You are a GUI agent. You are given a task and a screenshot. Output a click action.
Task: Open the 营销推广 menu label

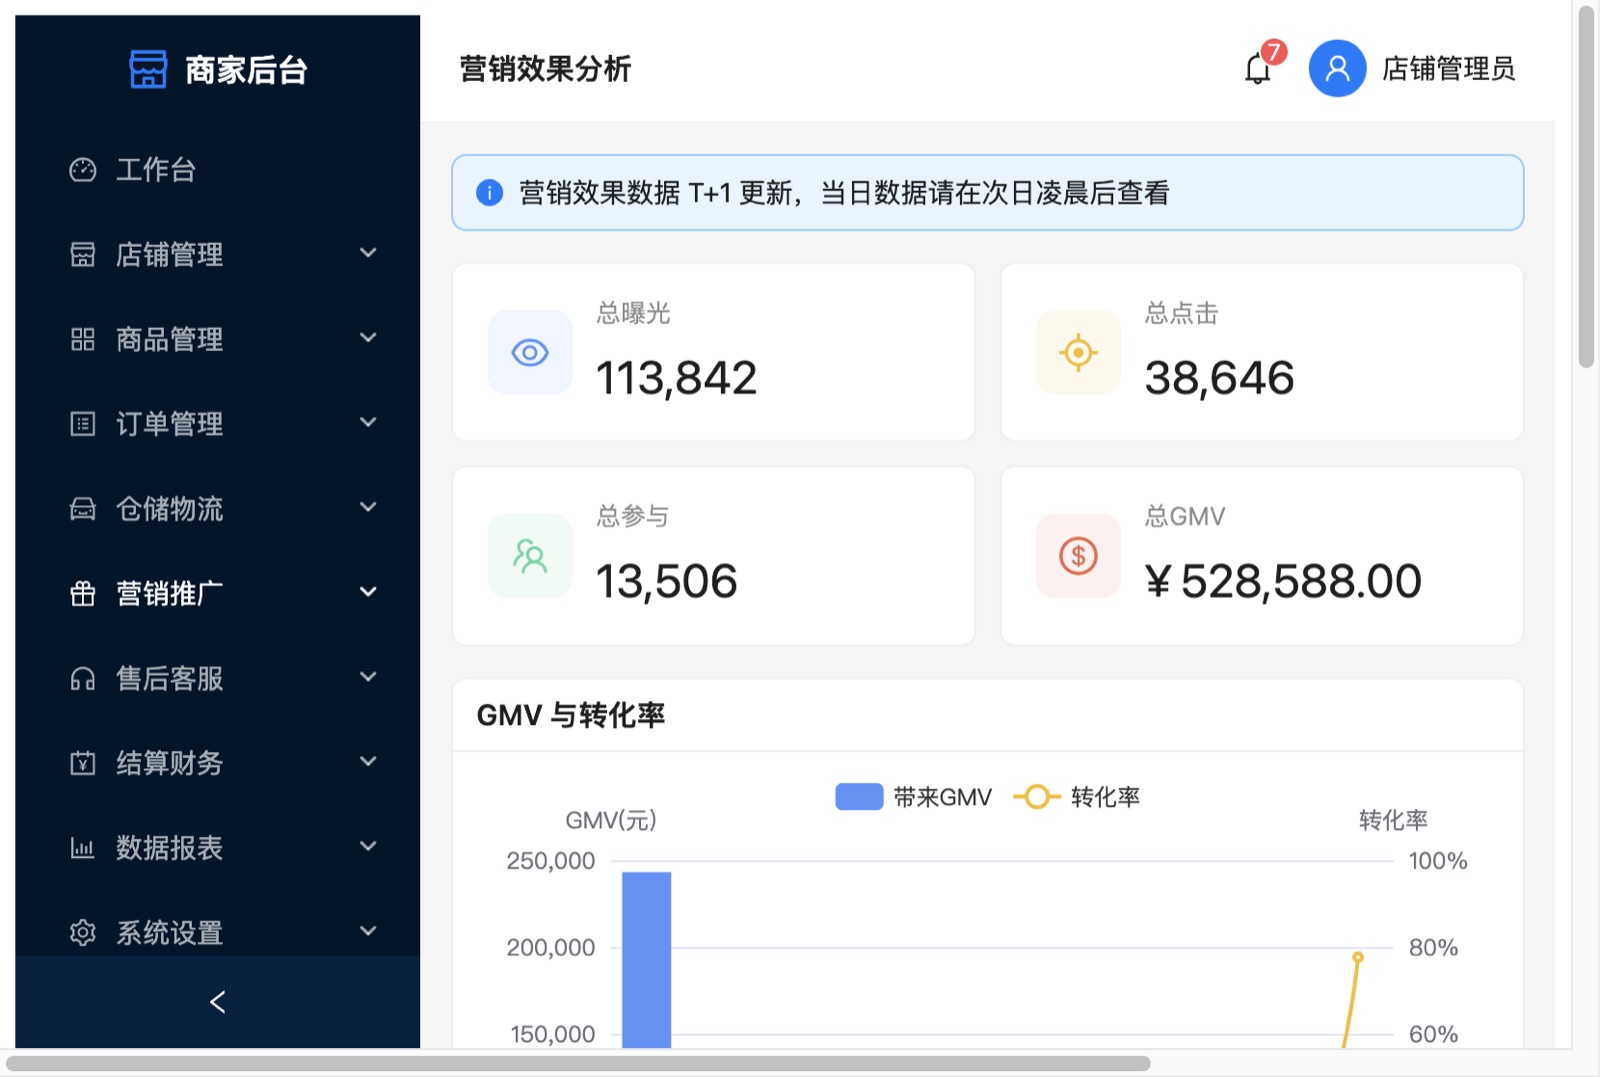click(x=169, y=594)
